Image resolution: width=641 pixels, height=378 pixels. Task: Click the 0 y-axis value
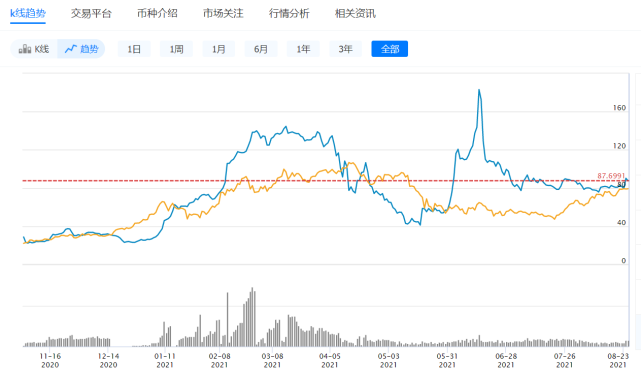coord(623,261)
